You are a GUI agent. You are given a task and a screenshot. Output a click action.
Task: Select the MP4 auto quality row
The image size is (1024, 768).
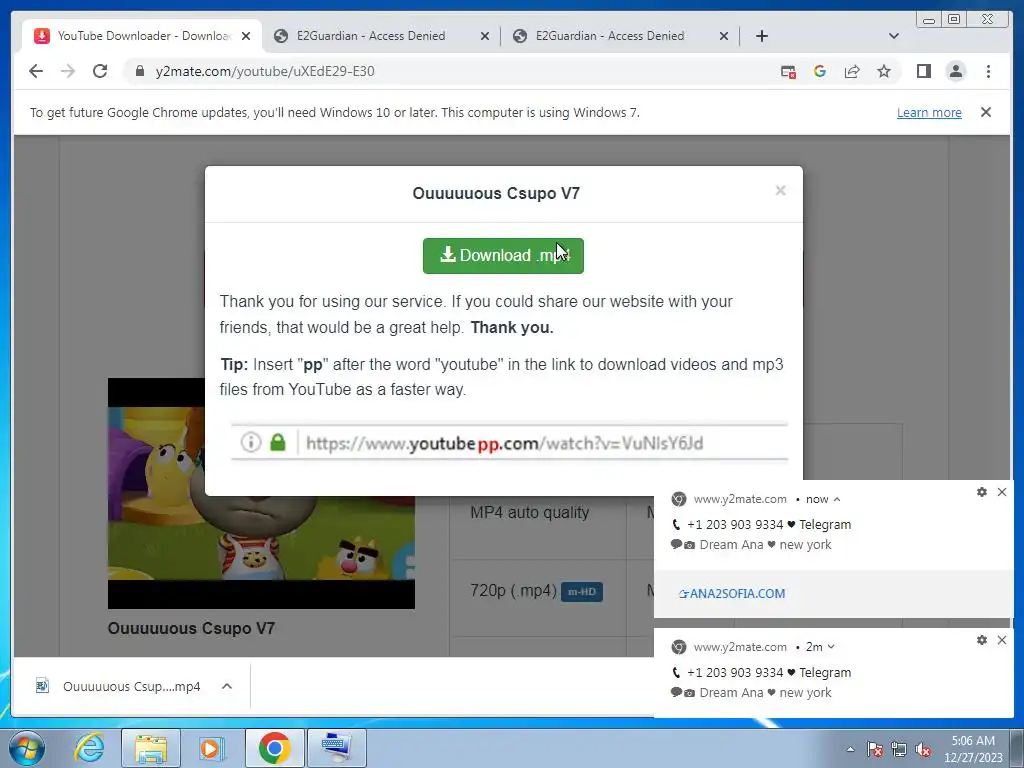click(530, 513)
